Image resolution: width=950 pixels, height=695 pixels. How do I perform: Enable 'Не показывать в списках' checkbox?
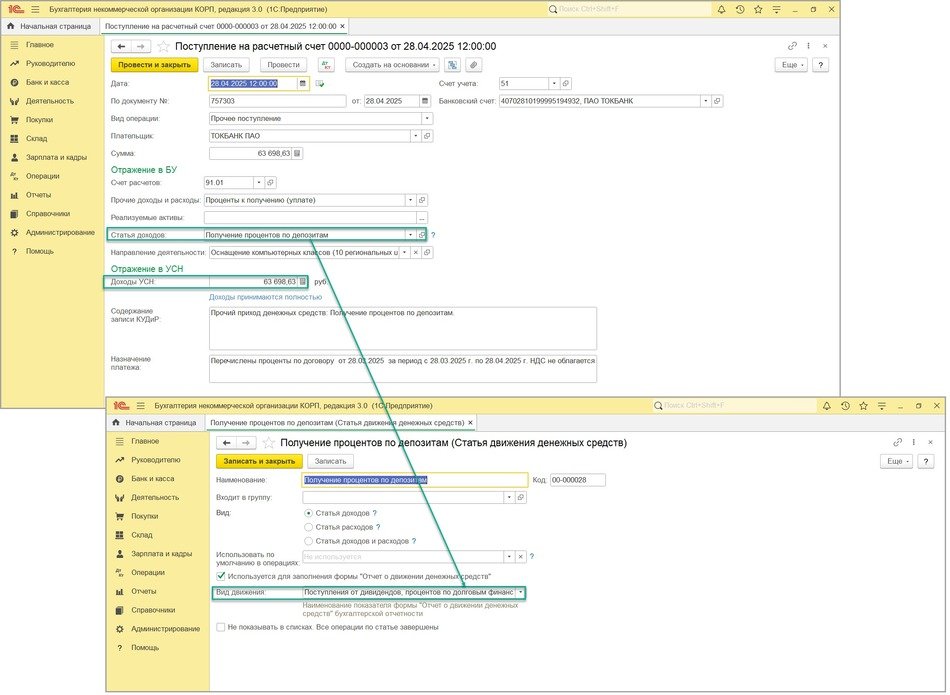tap(221, 627)
